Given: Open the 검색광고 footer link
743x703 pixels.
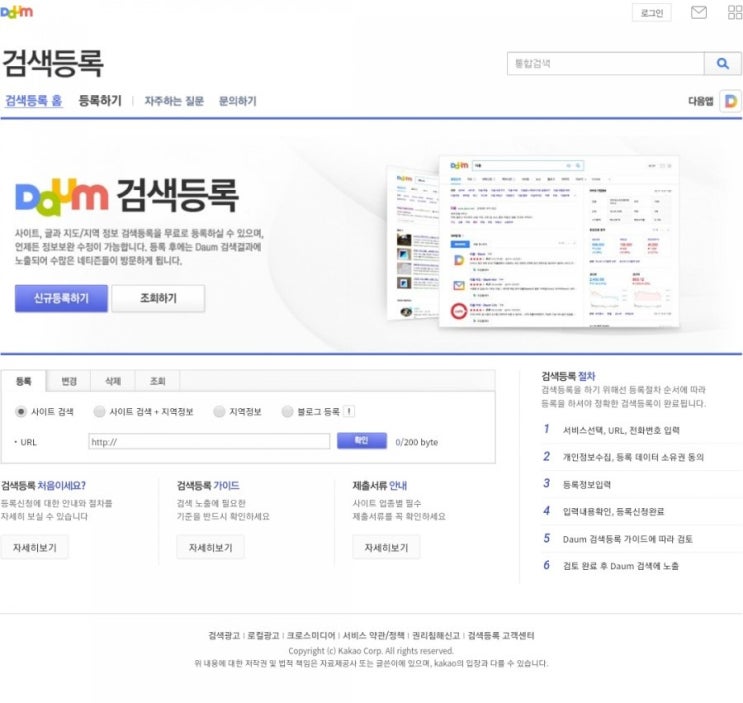Looking at the screenshot, I should click(x=224, y=636).
